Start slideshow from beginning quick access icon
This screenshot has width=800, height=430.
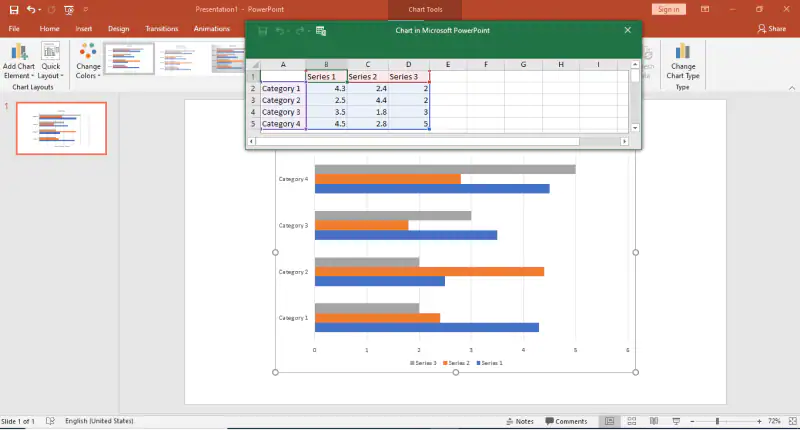pos(69,10)
